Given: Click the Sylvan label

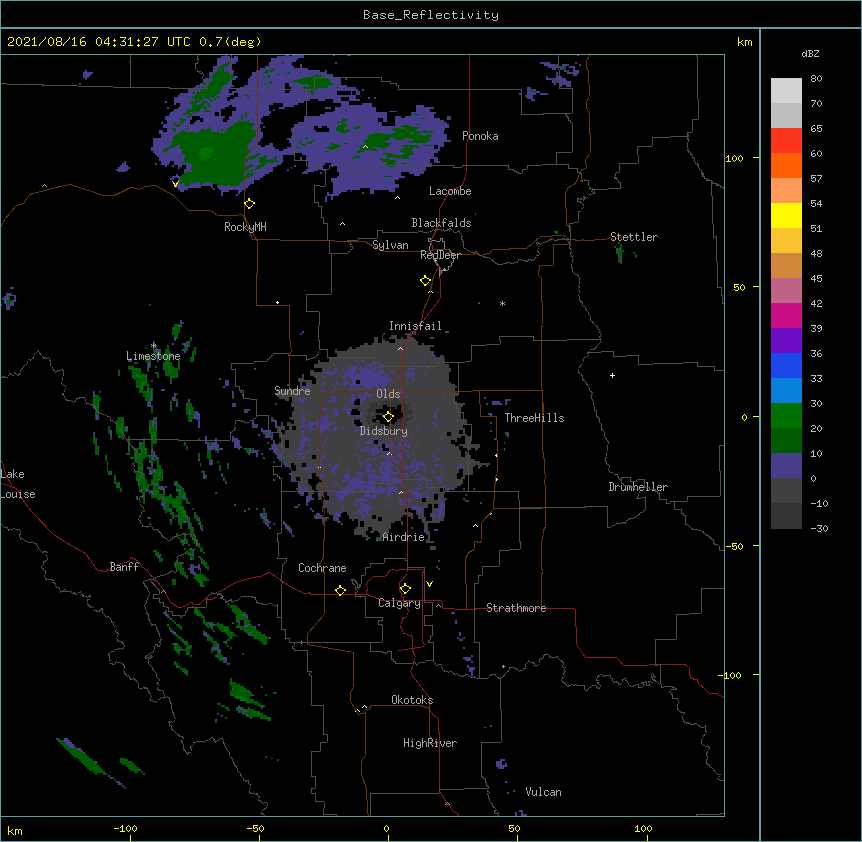Looking at the screenshot, I should click(390, 245).
